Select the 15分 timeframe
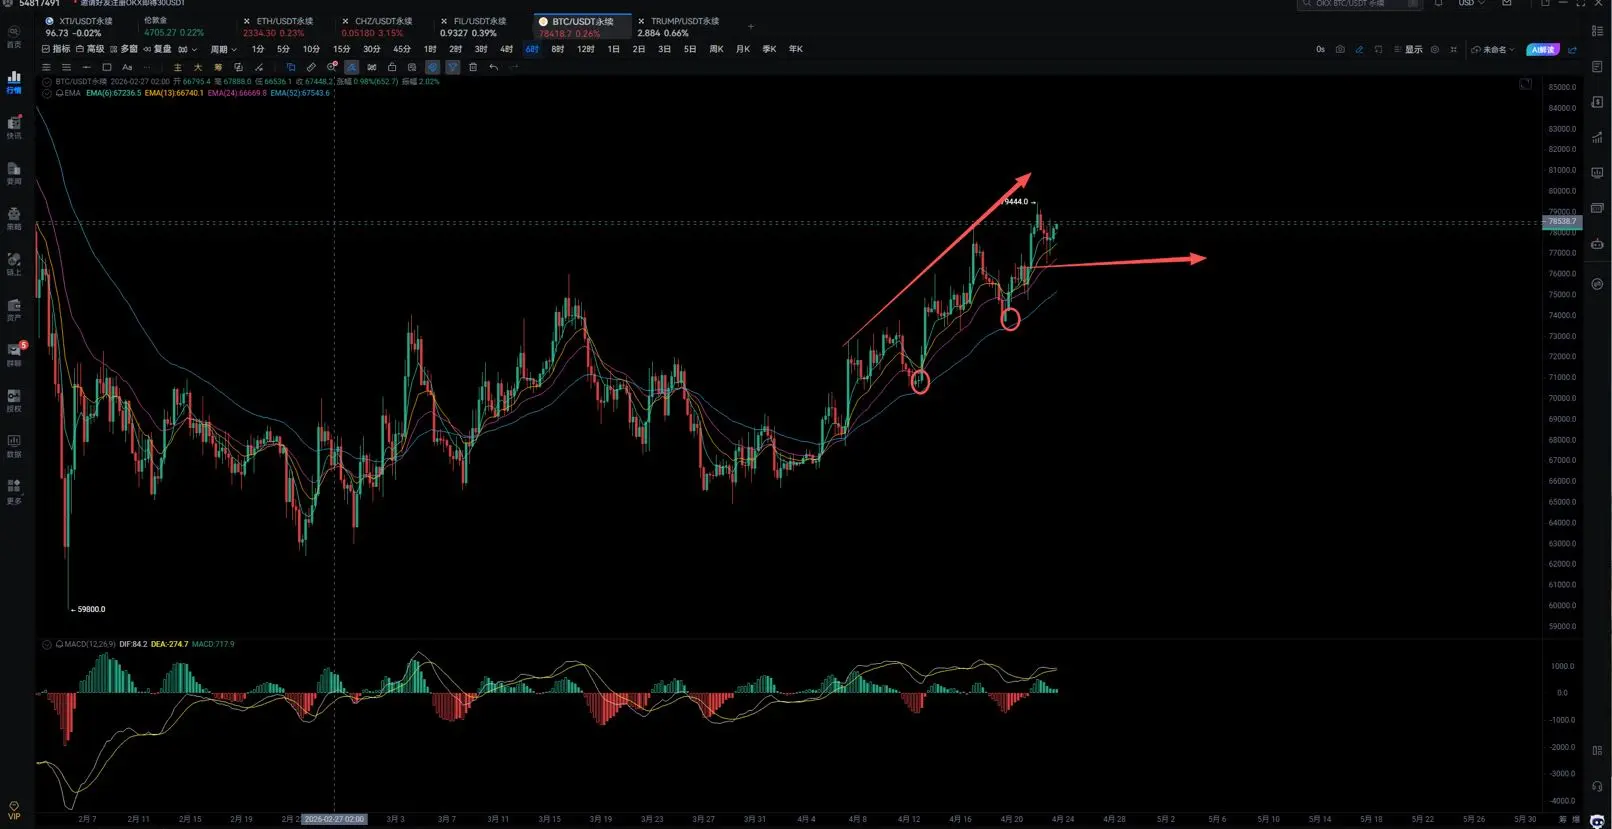The height and width of the screenshot is (829, 1612). [x=342, y=49]
